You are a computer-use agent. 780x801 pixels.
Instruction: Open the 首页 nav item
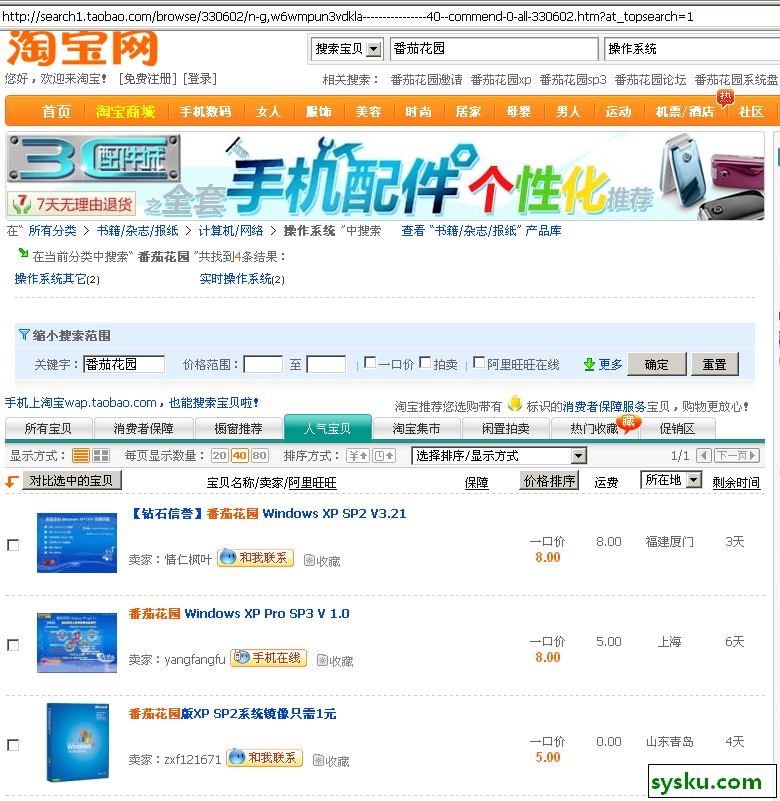click(56, 111)
